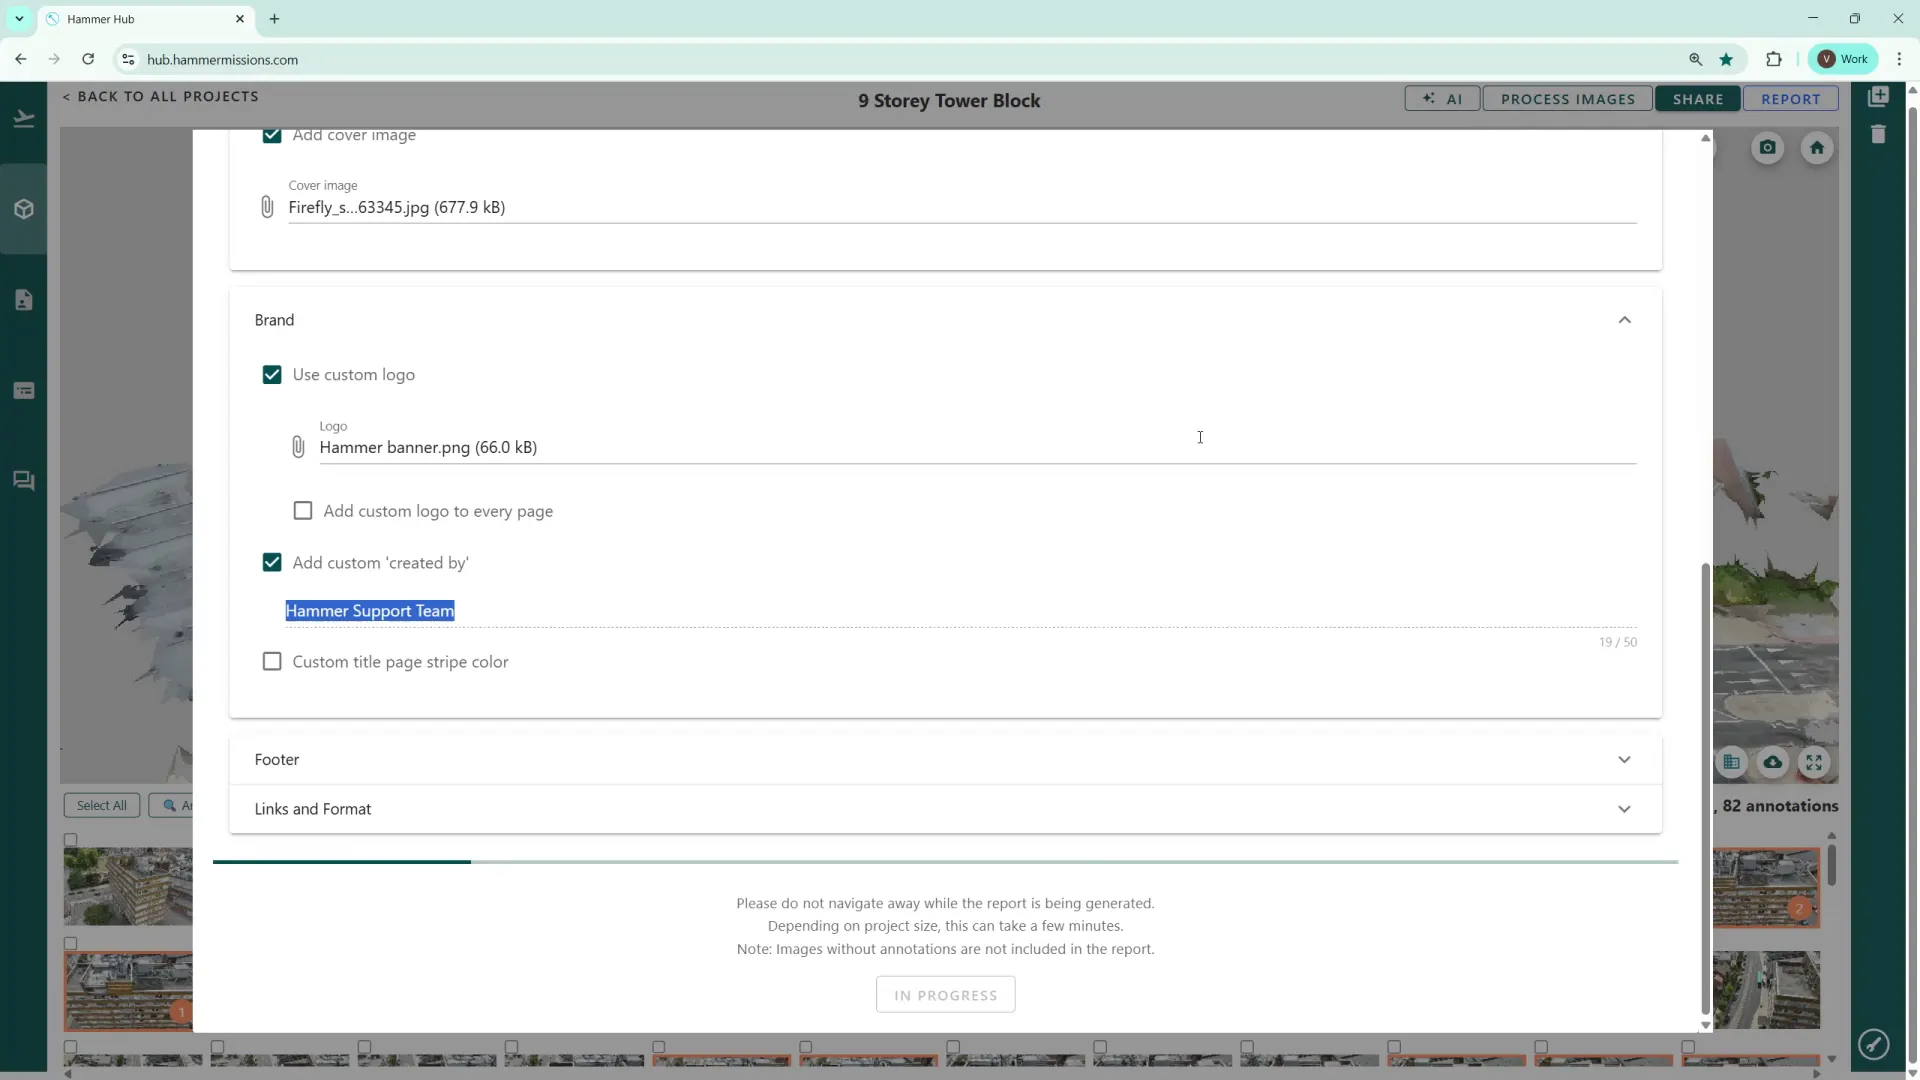Open the 3D model cube sidebar icon

24,209
